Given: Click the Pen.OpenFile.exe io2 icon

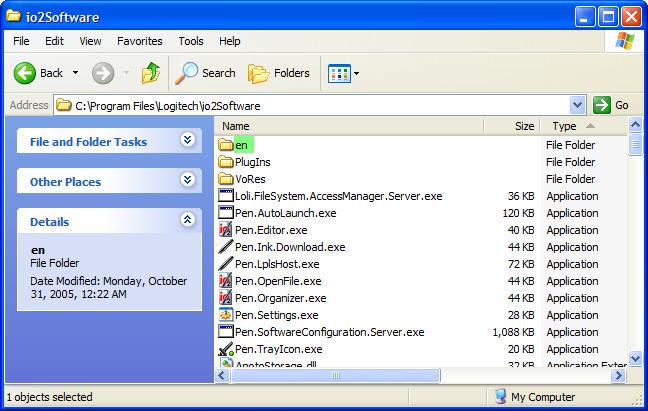Looking at the screenshot, I should click(226, 281).
